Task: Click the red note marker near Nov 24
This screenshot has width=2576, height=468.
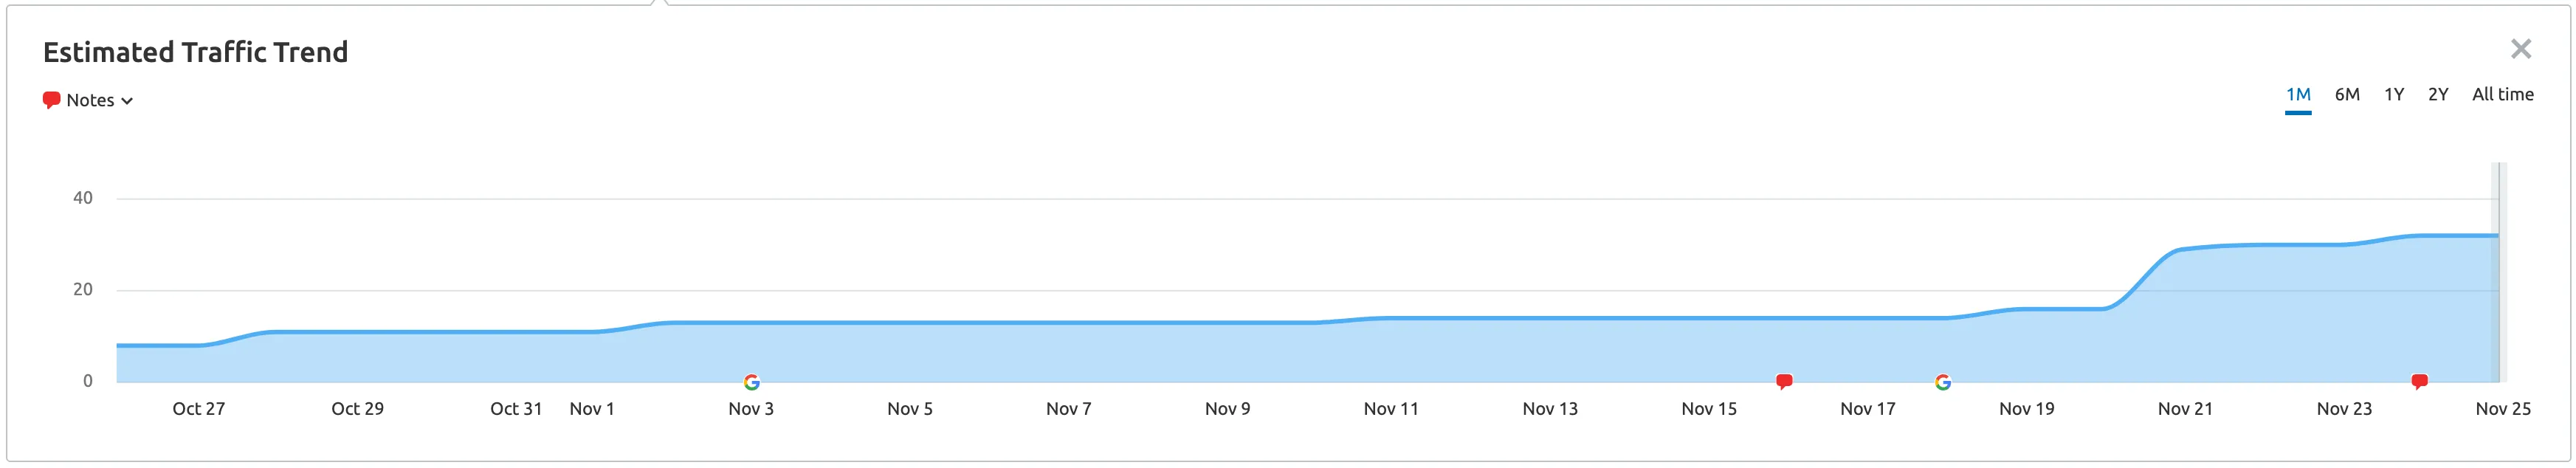Action: [2419, 381]
